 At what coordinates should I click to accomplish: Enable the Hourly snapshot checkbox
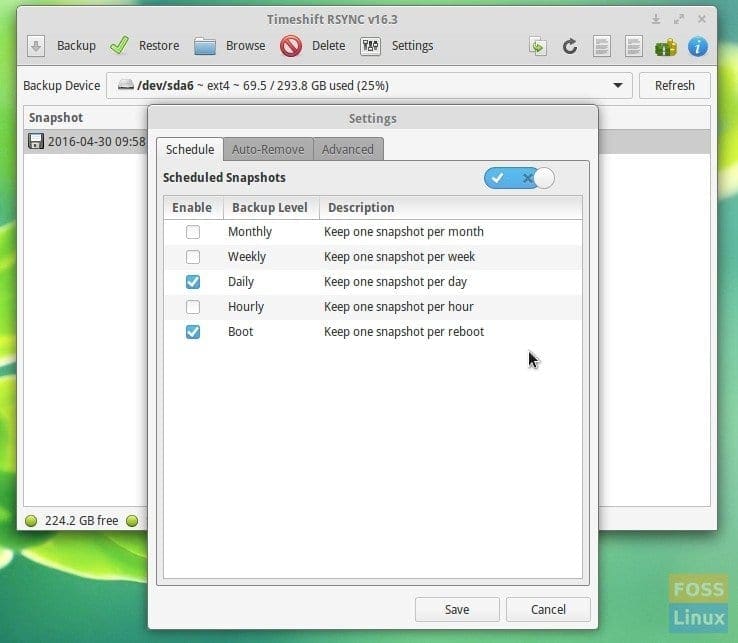tap(193, 306)
